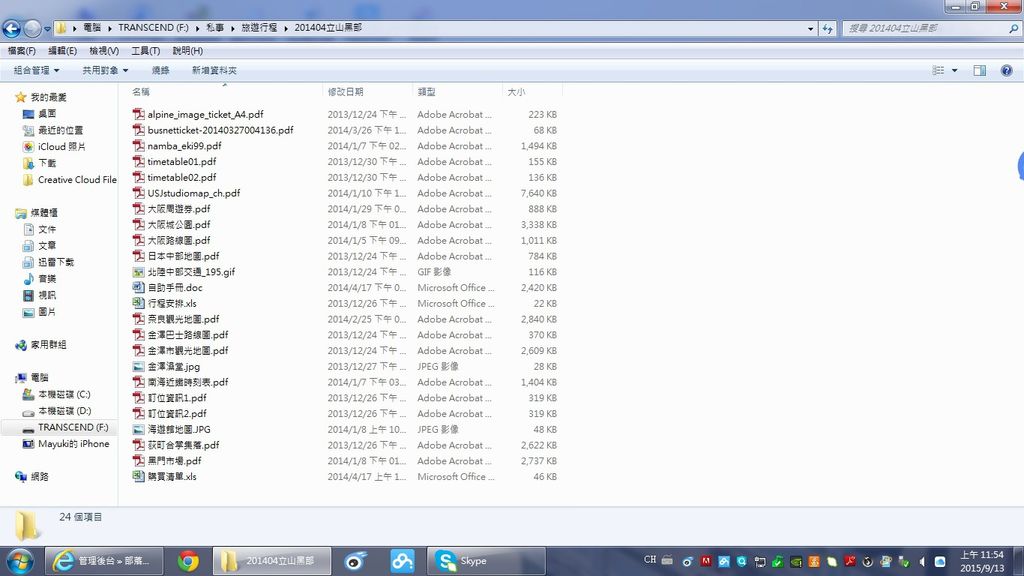Click the change view icon
Image resolution: width=1024 pixels, height=576 pixels.
(x=938, y=71)
